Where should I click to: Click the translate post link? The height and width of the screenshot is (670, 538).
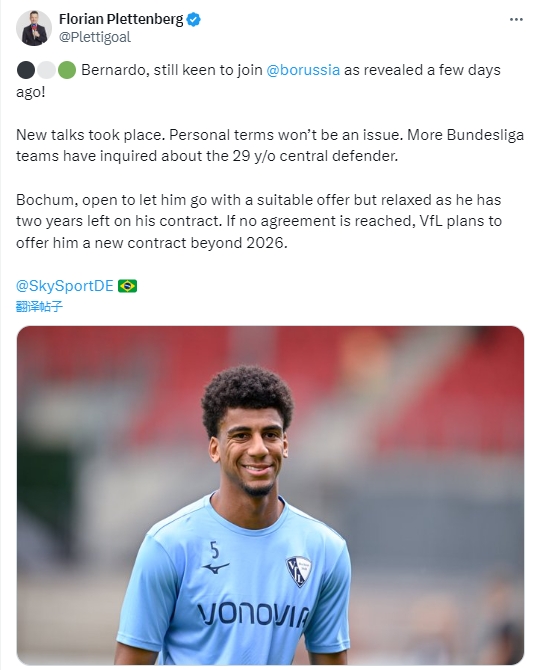[39, 306]
